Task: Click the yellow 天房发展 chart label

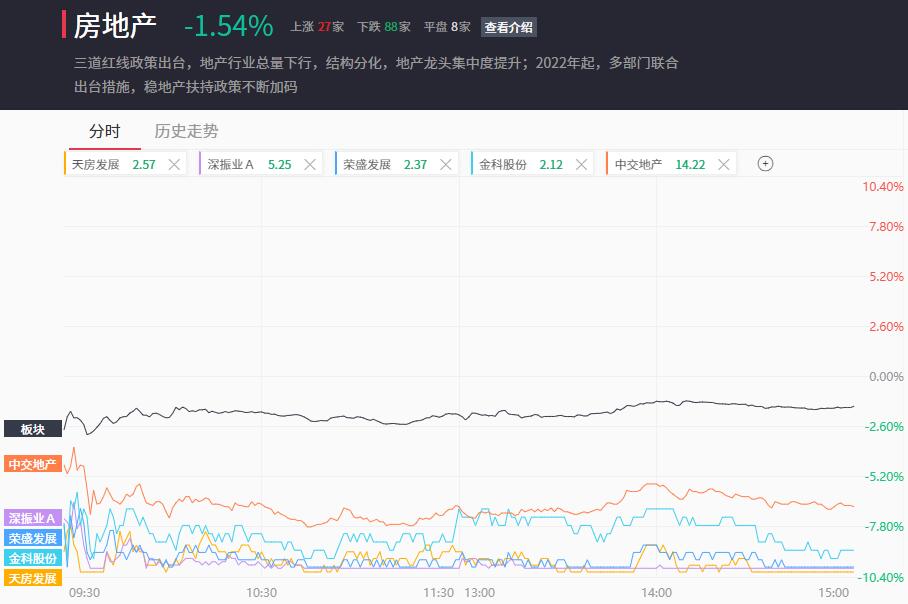Action: (x=33, y=578)
